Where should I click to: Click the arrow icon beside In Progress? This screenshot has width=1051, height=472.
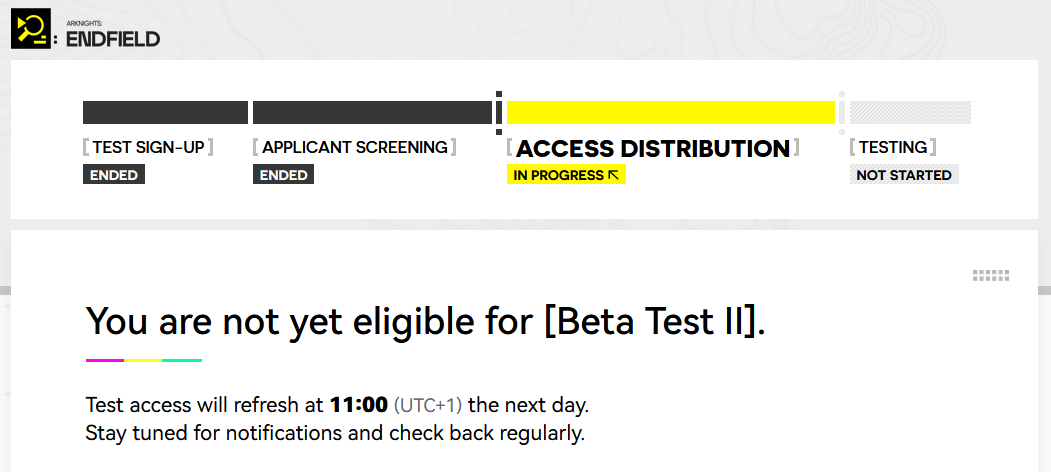pyautogui.click(x=614, y=175)
